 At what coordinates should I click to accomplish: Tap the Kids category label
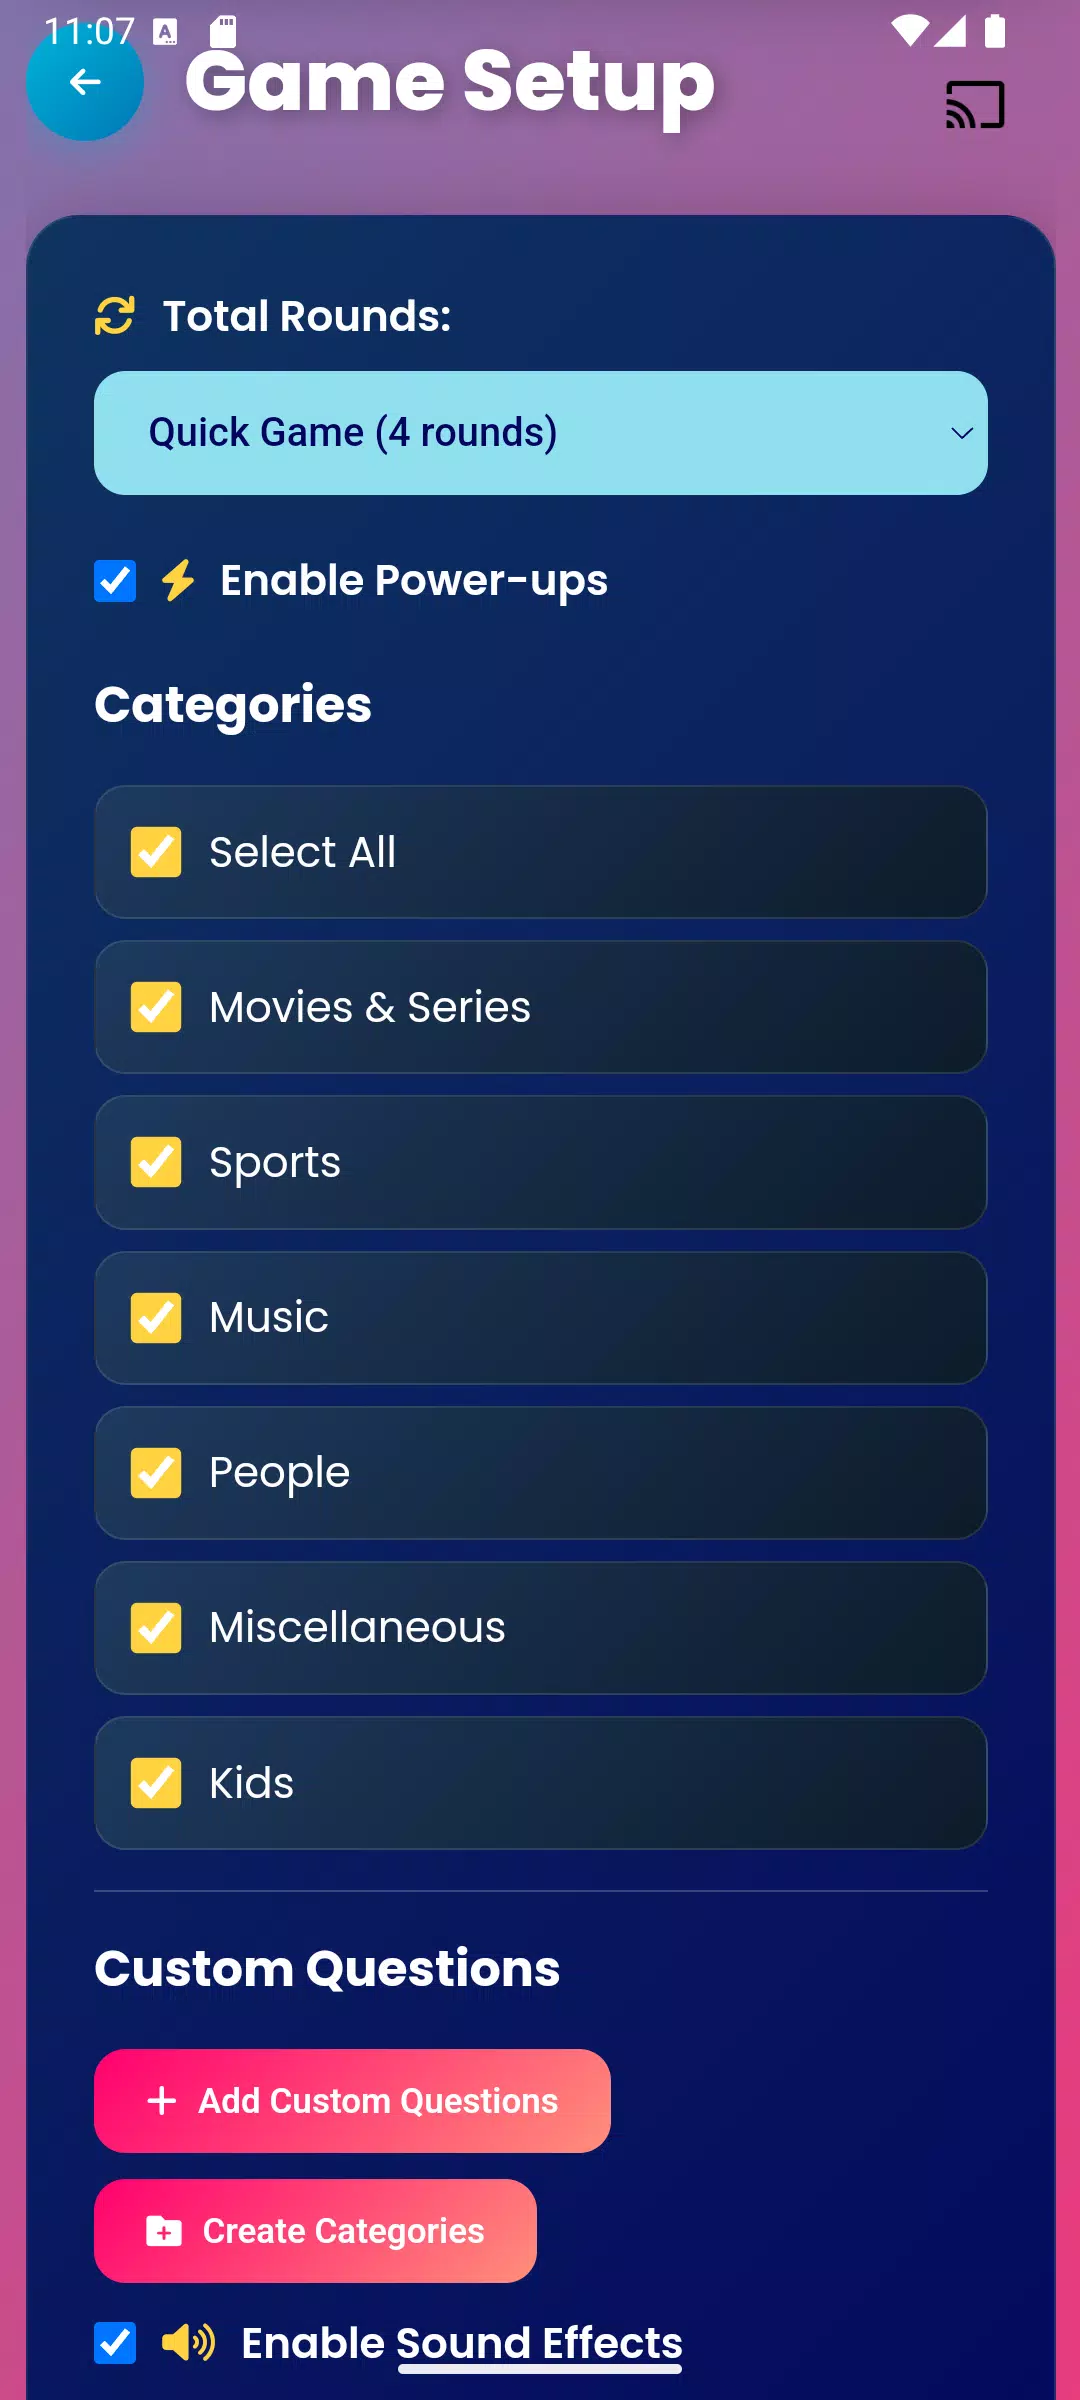[x=252, y=1783]
